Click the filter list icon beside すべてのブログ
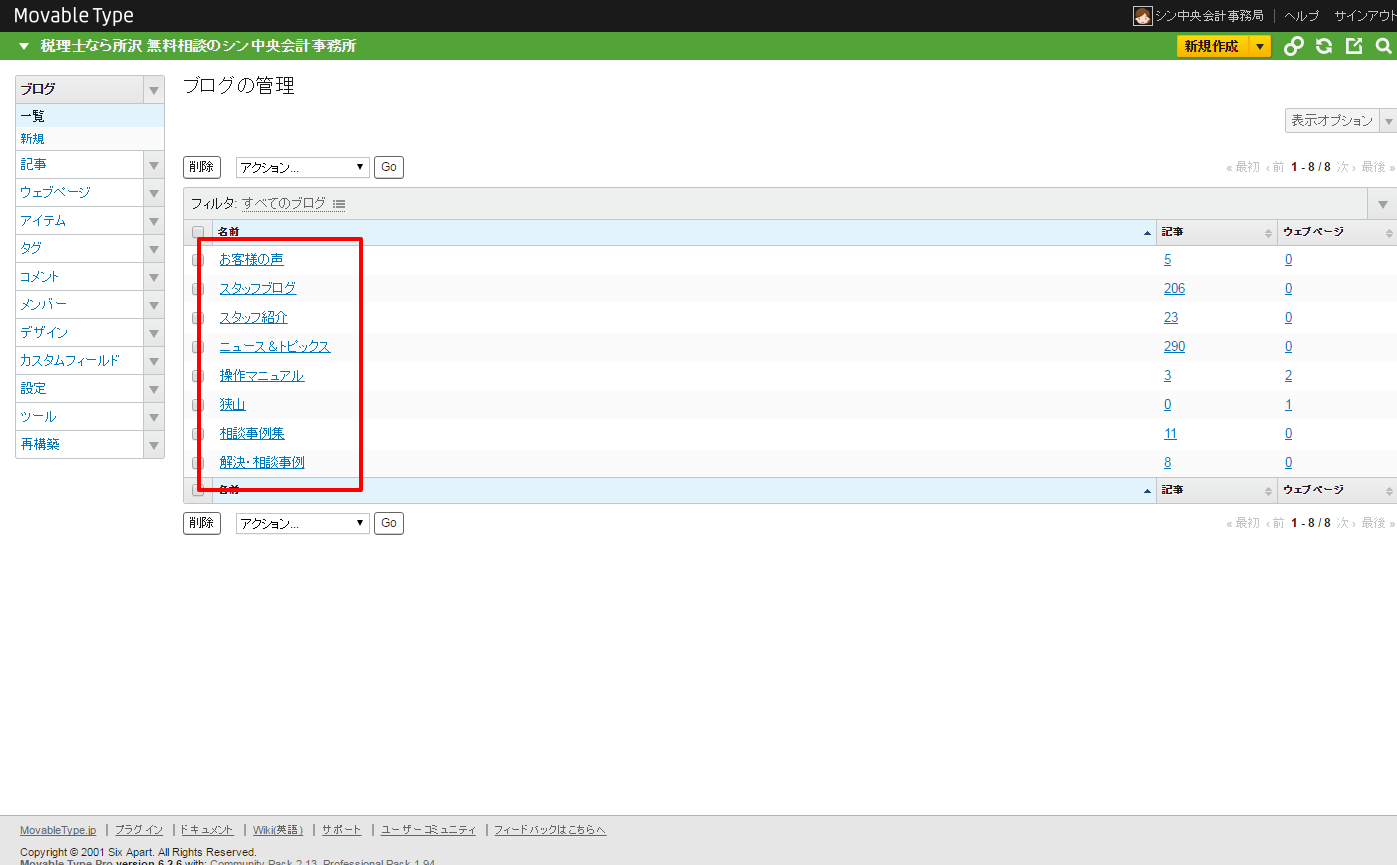The image size is (1397, 865). pyautogui.click(x=339, y=204)
